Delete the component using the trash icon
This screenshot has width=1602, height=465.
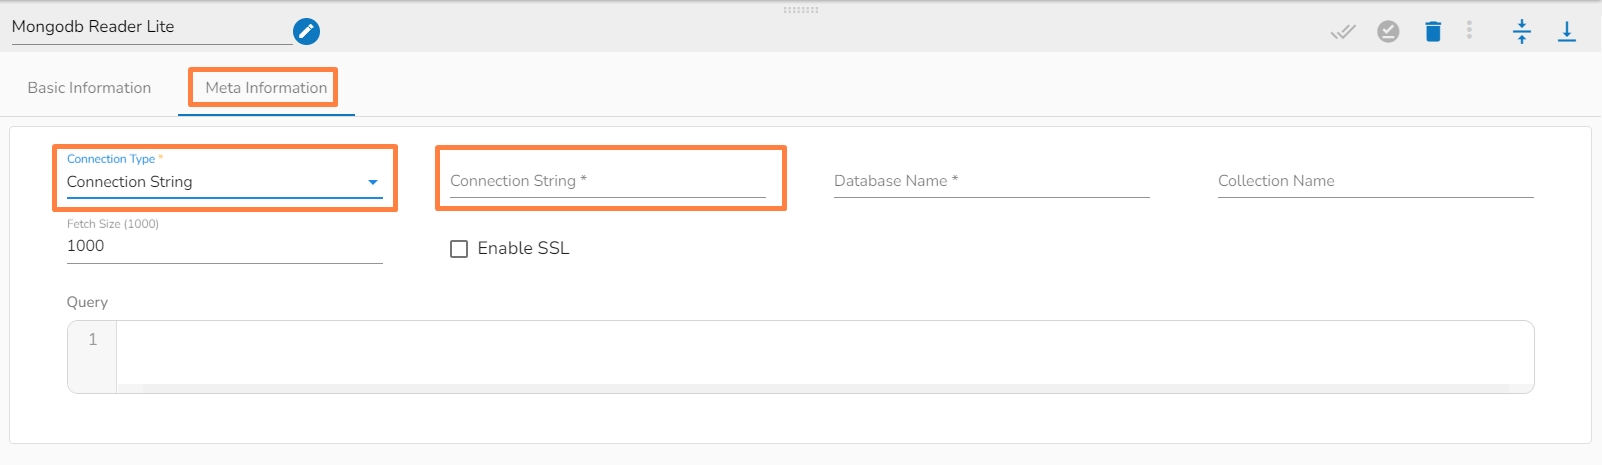coord(1433,32)
